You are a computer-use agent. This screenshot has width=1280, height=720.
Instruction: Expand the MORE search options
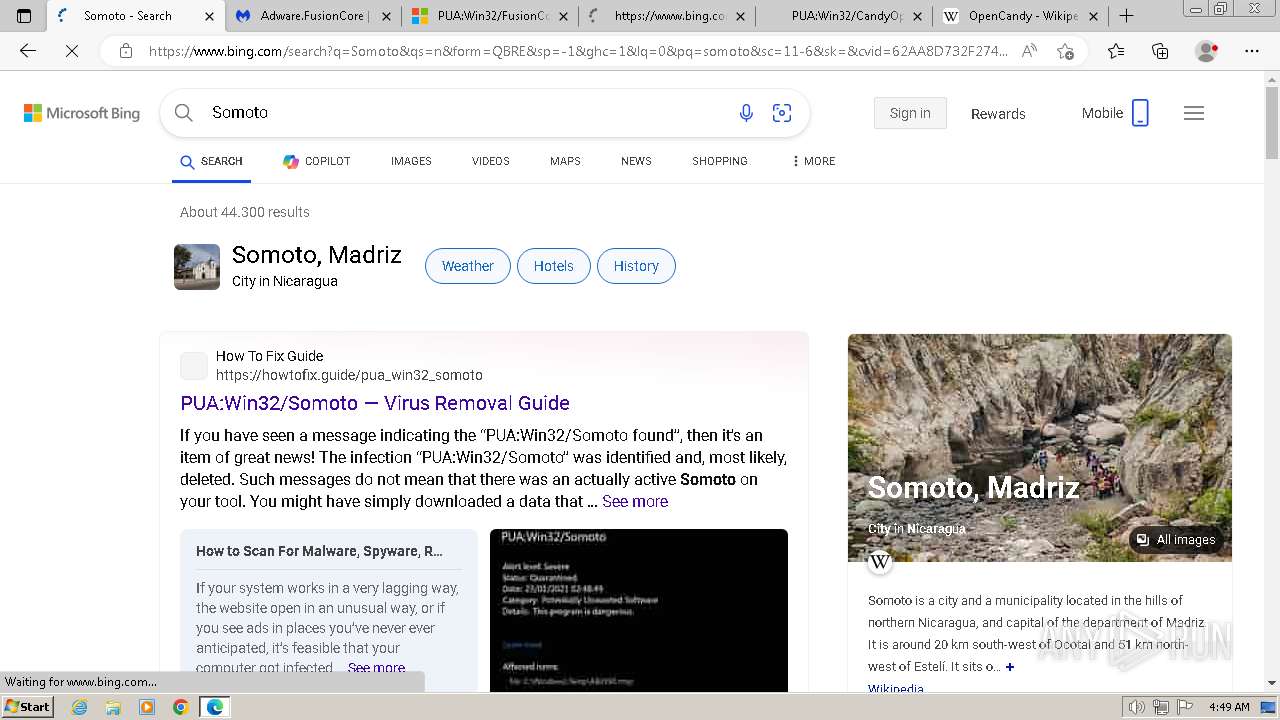click(x=813, y=161)
